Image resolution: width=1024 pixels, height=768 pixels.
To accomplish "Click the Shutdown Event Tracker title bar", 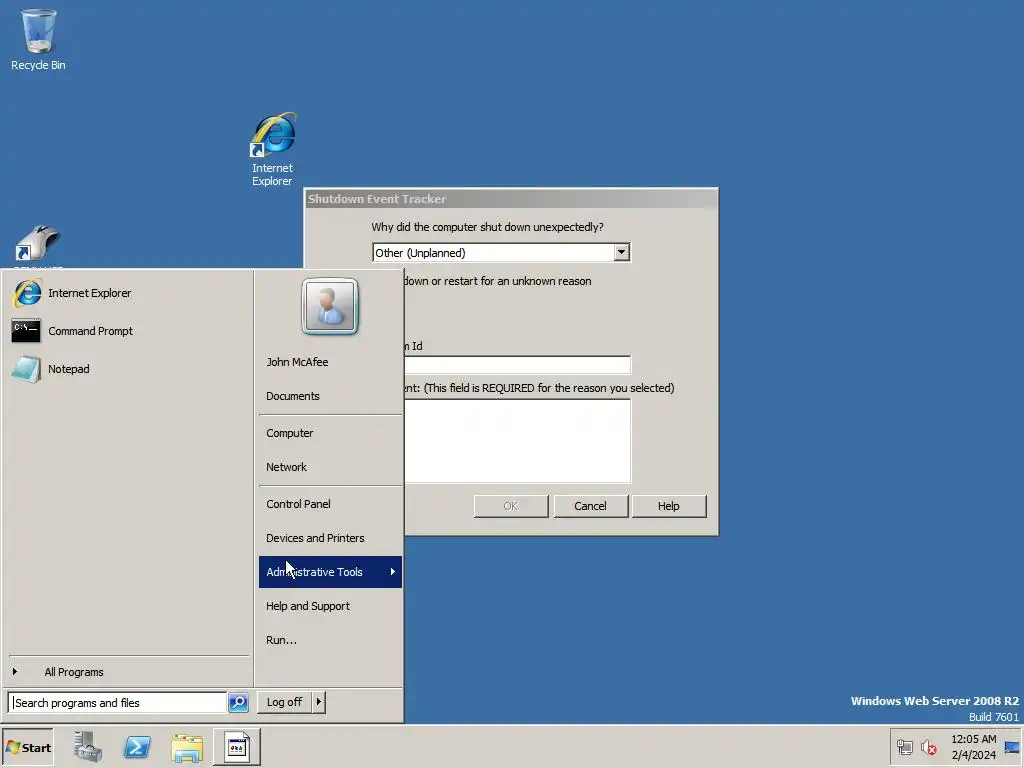I will [x=511, y=199].
